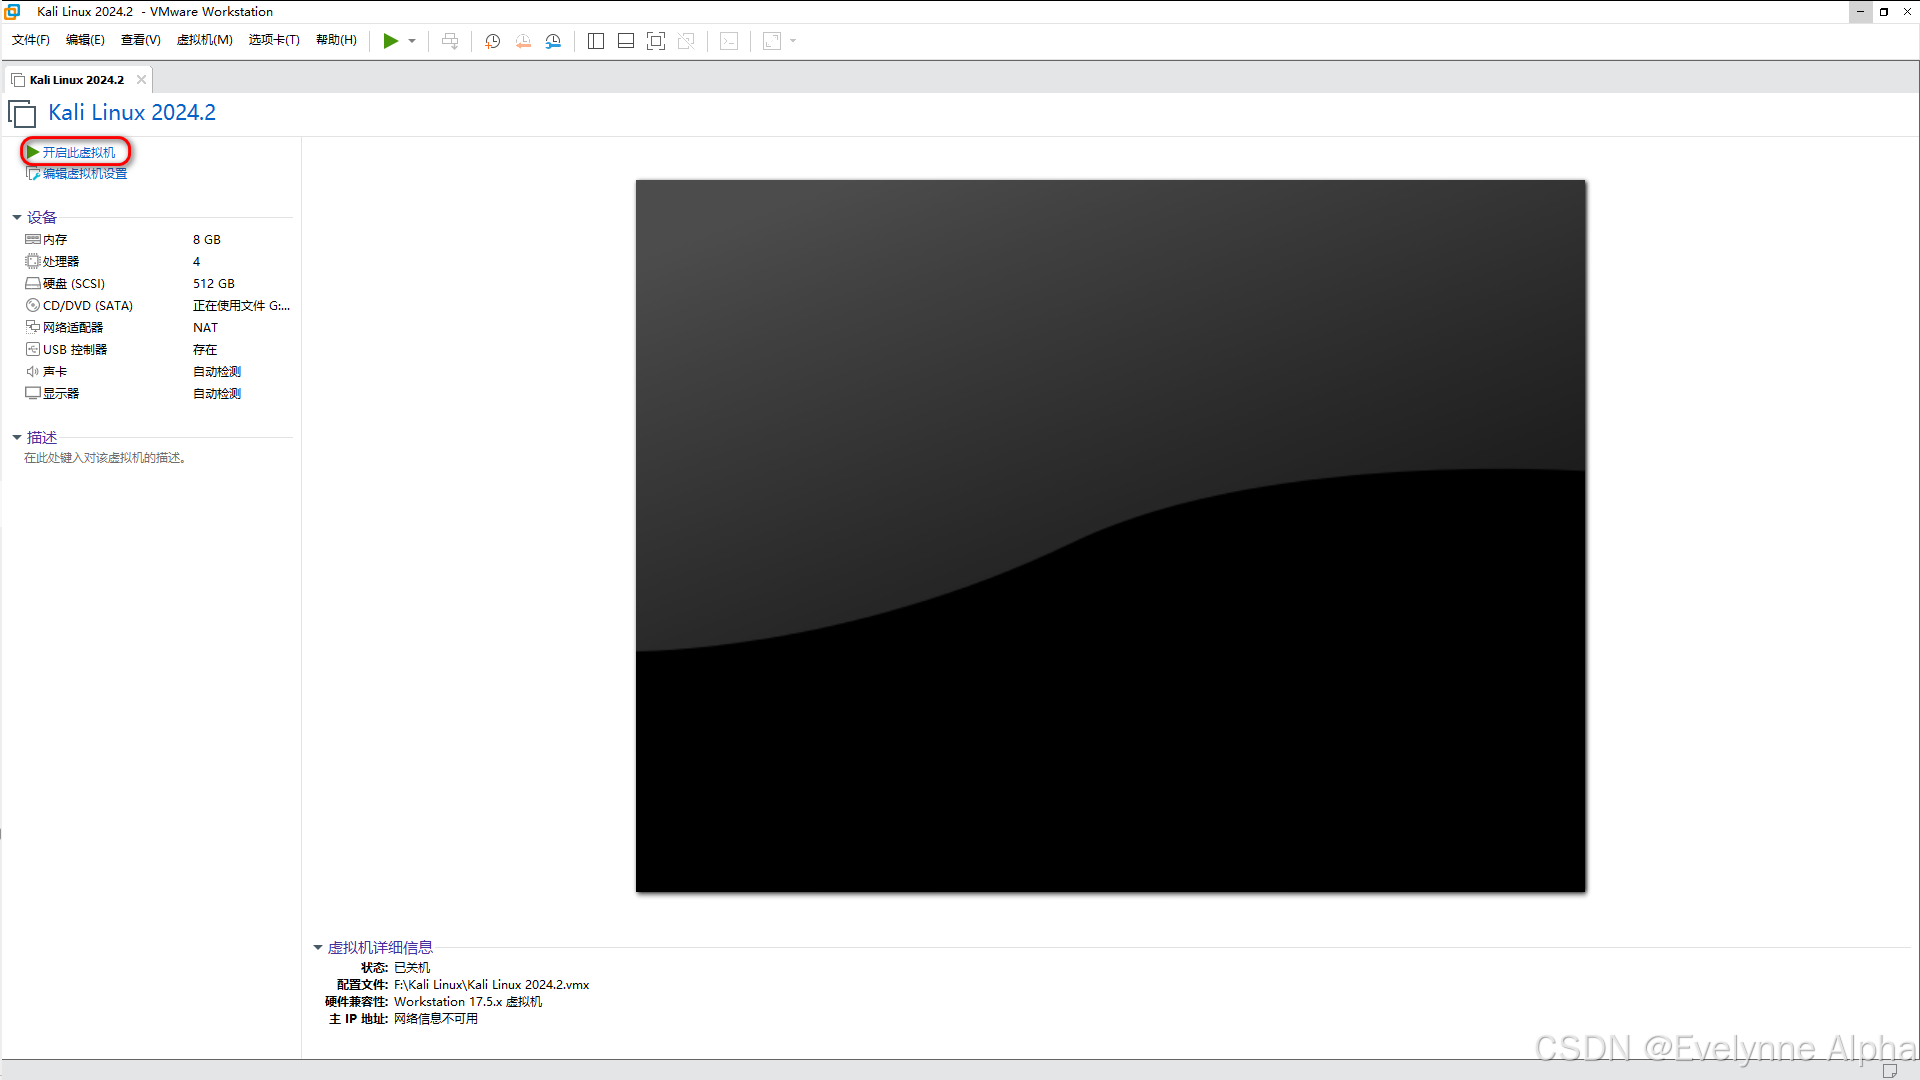Click the Kali Linux 2024.2 title heading
Viewport: 1920px width, 1080px height.
[x=132, y=113]
